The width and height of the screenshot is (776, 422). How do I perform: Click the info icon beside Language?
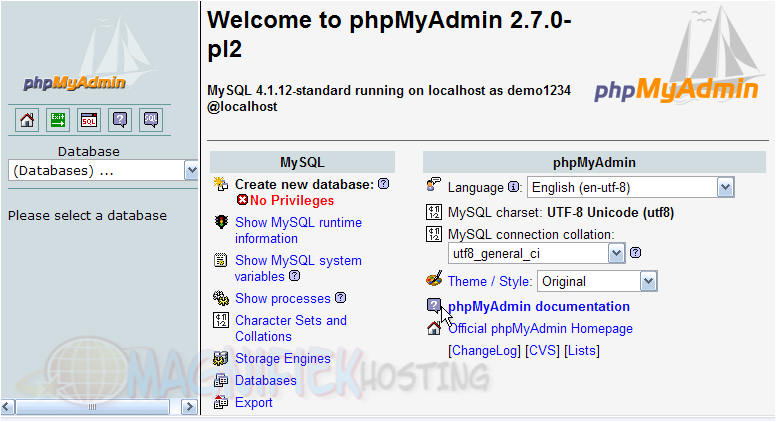point(514,187)
